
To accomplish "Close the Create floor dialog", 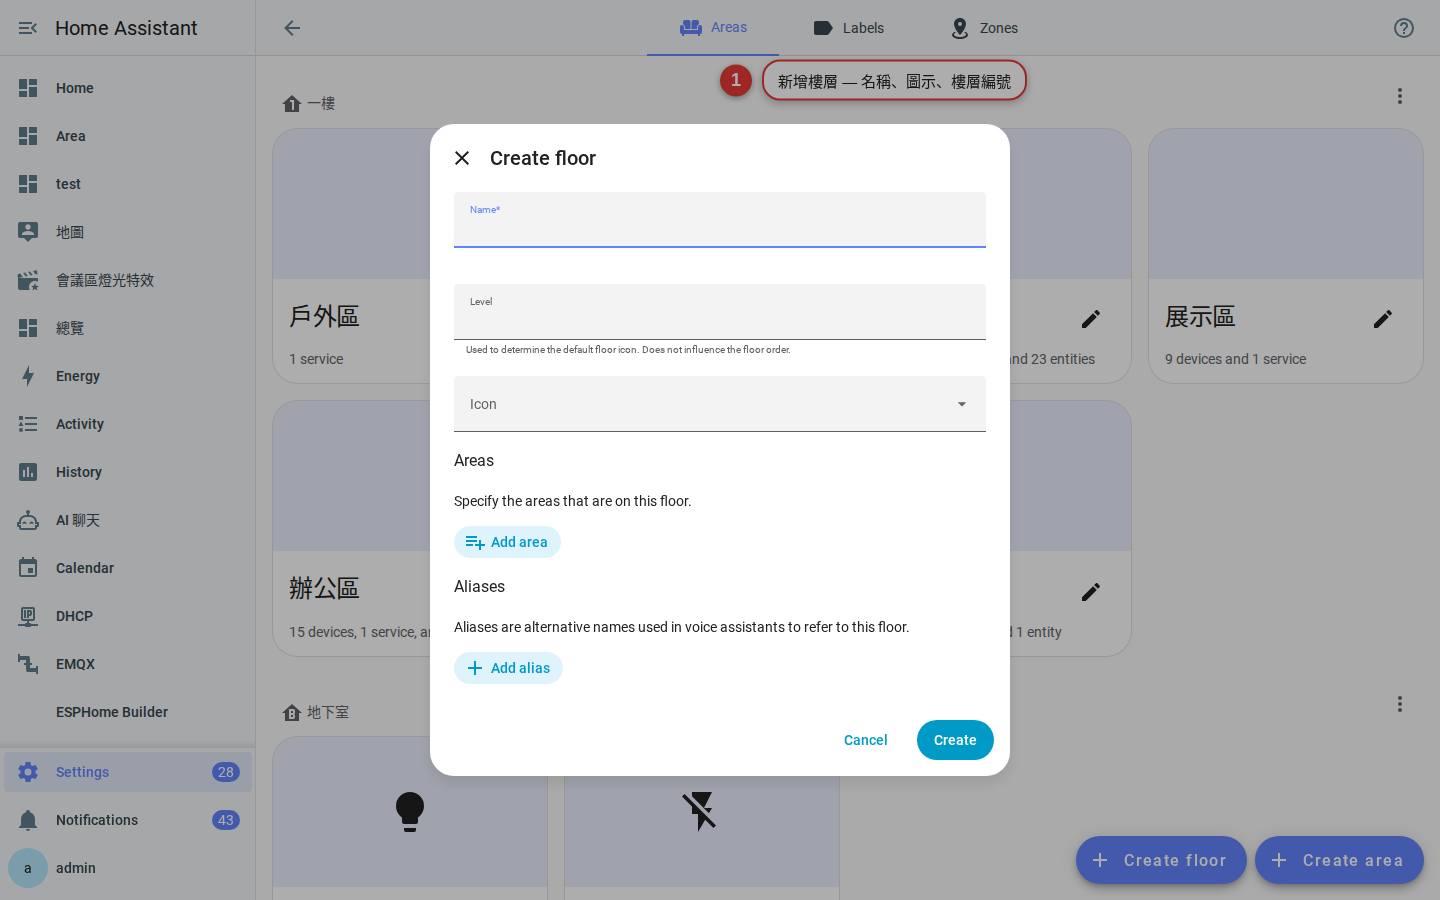I will click(x=462, y=158).
